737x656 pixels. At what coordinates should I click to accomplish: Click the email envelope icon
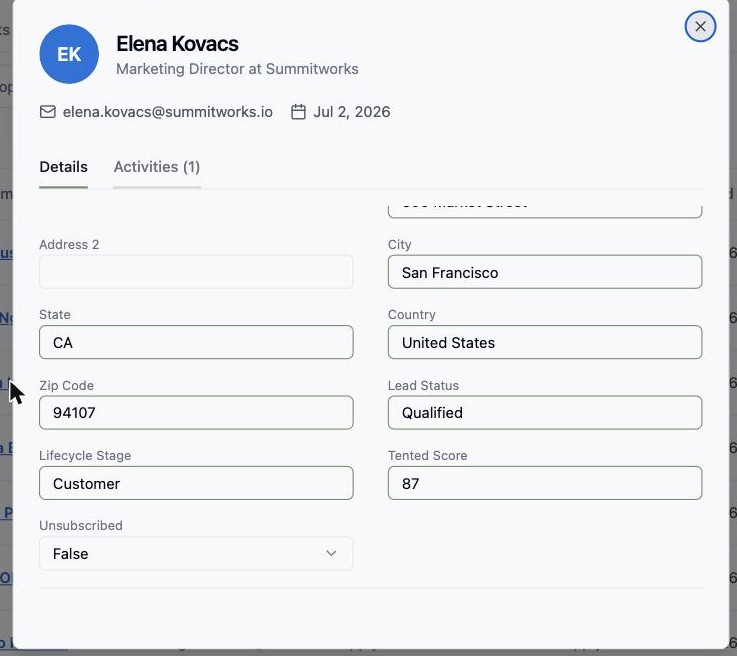pyautogui.click(x=47, y=112)
